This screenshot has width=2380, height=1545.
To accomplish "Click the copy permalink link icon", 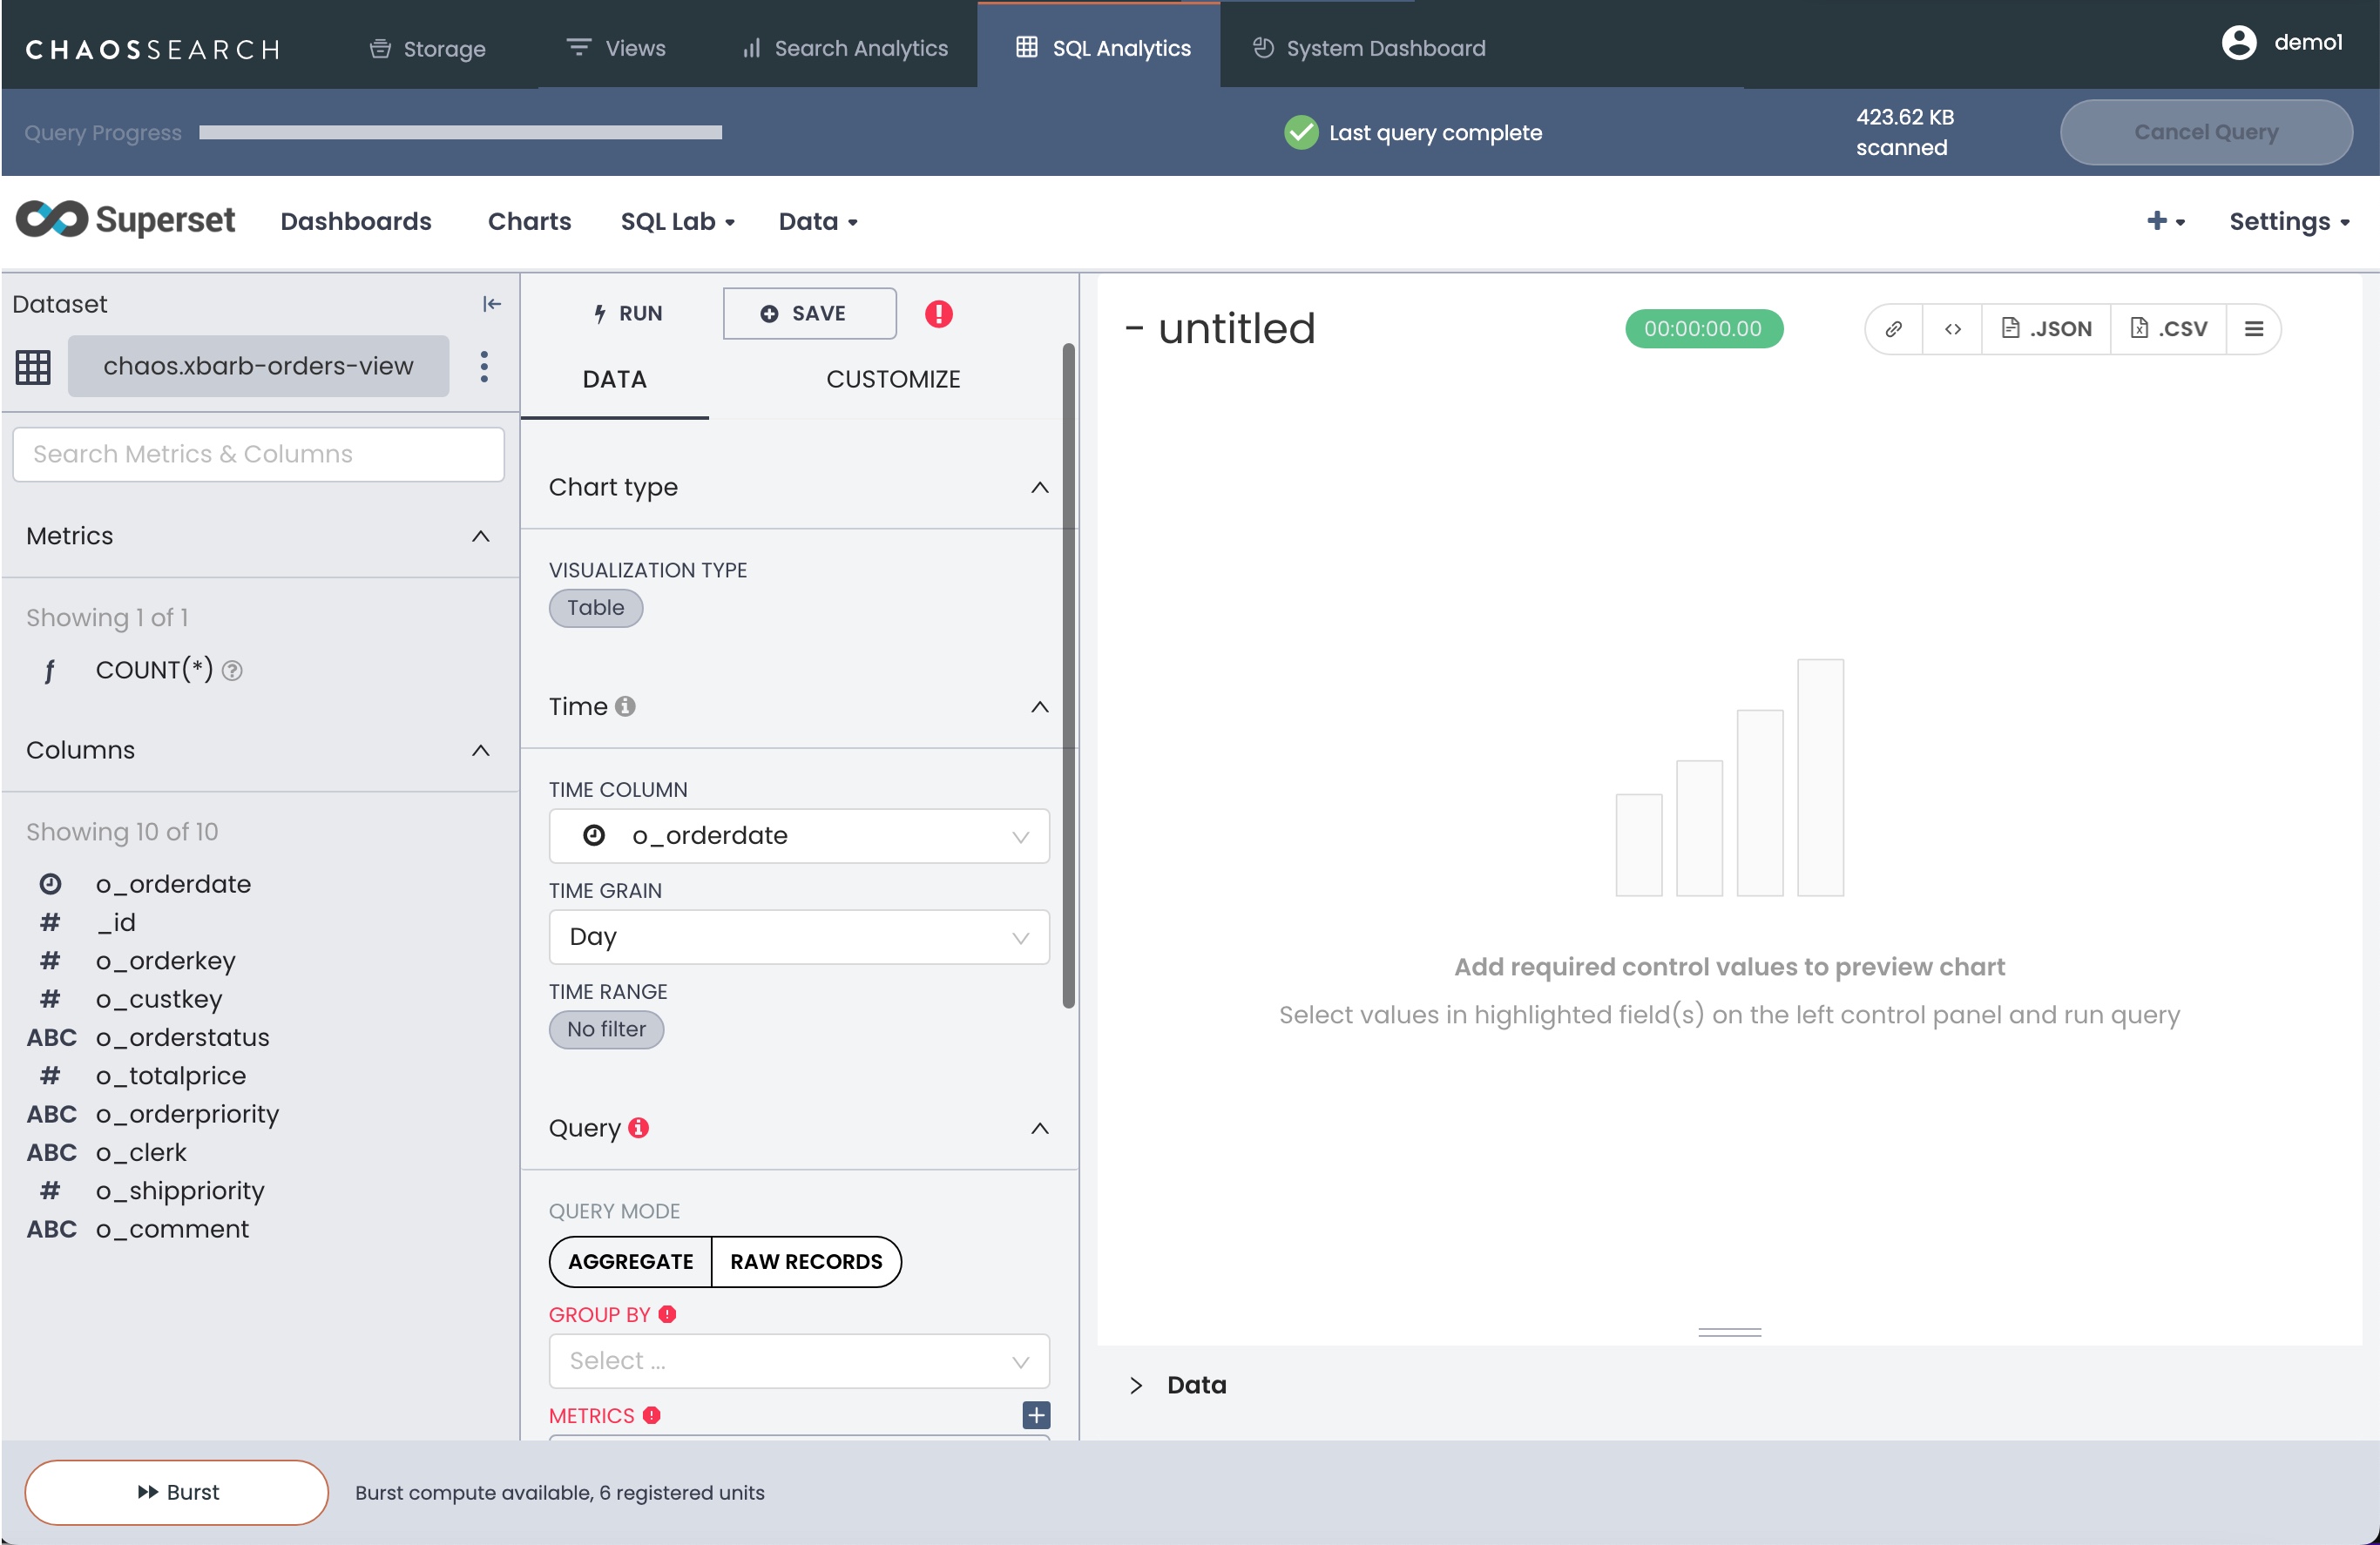I will coord(1893,329).
